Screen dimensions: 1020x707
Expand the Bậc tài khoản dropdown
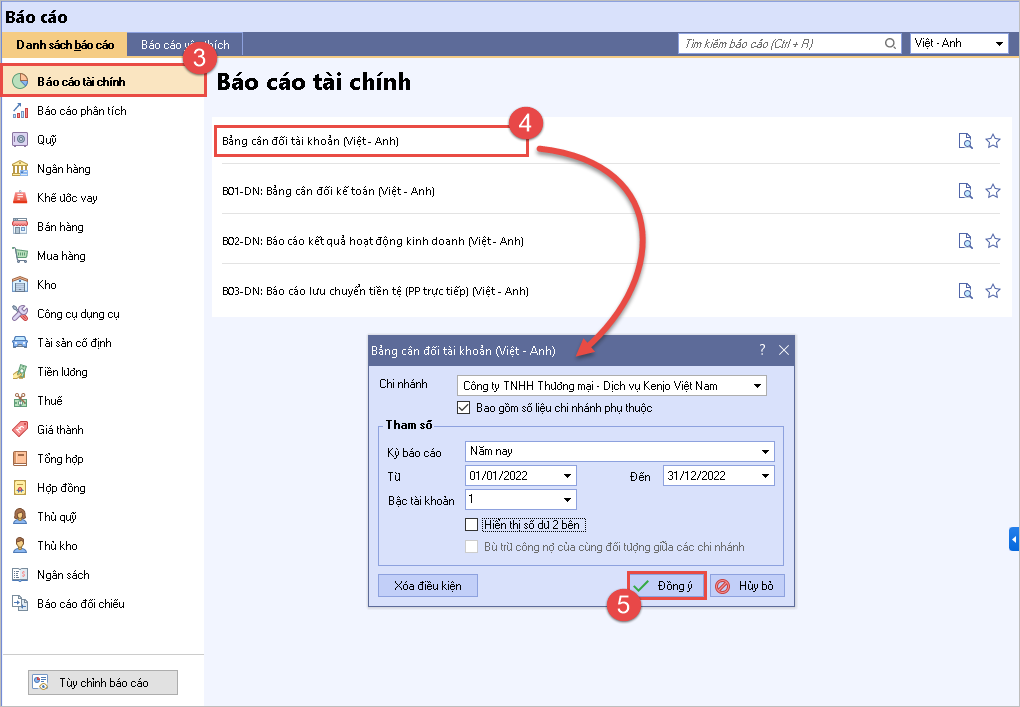[x=567, y=500]
